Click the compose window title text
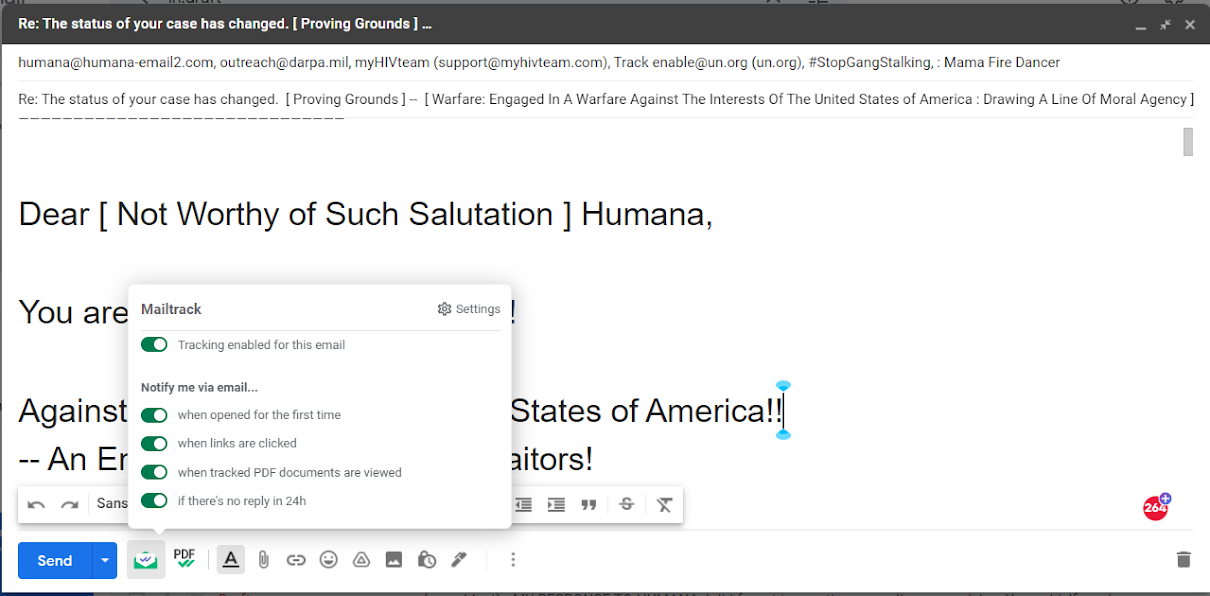Screen dimensions: 1210x596 coord(225,23)
